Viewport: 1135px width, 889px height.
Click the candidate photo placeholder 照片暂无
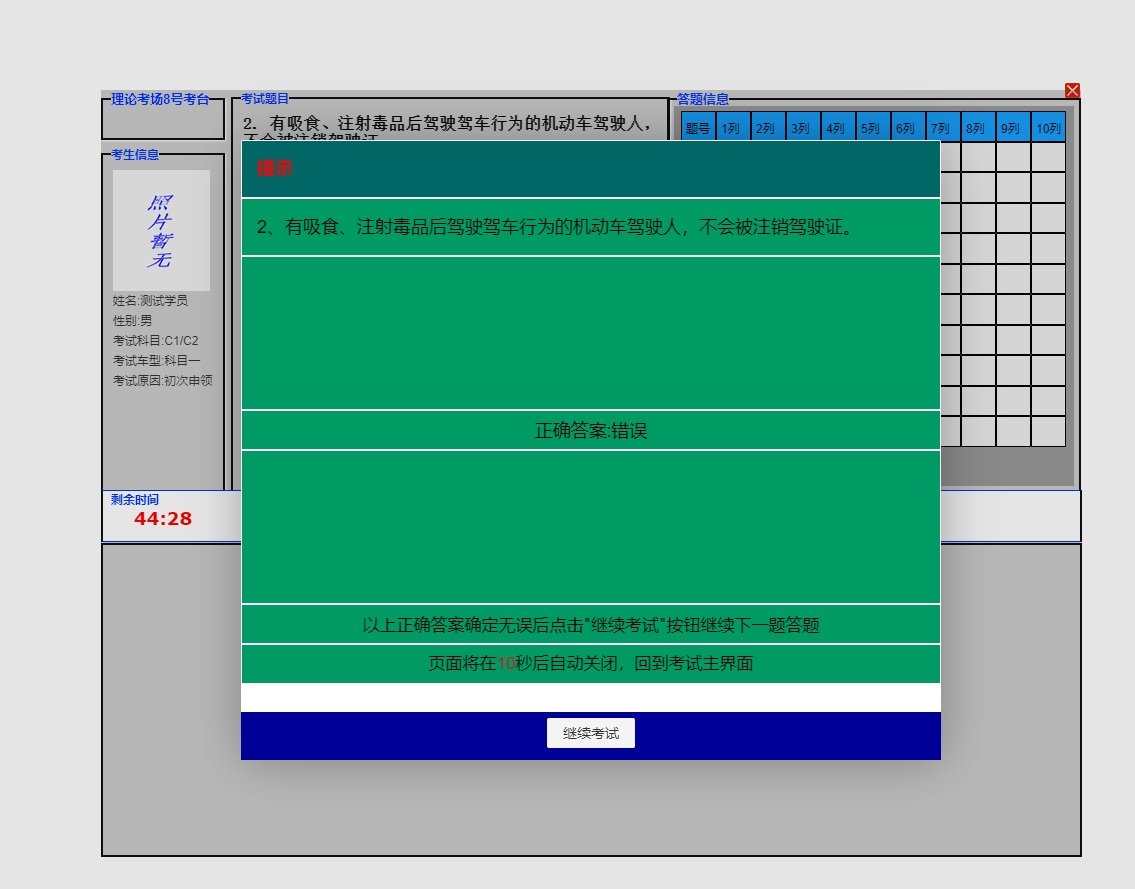(161, 230)
